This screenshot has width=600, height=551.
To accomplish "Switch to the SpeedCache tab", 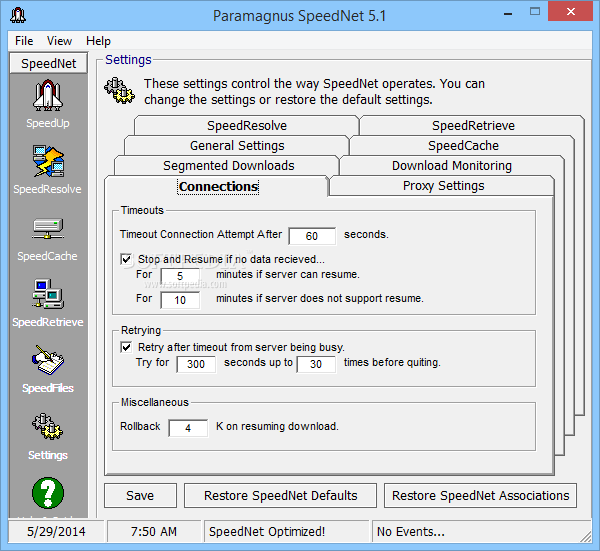I will 463,145.
